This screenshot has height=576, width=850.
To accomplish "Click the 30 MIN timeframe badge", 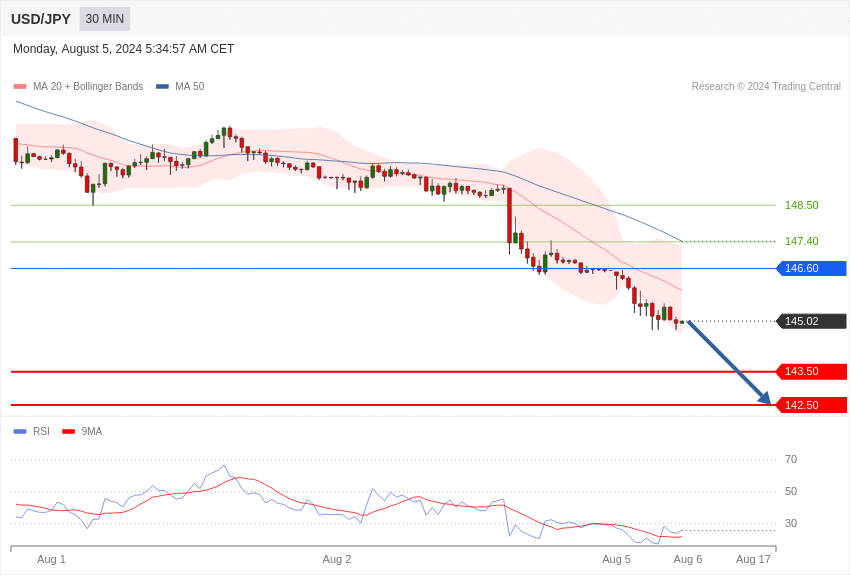I will (105, 19).
